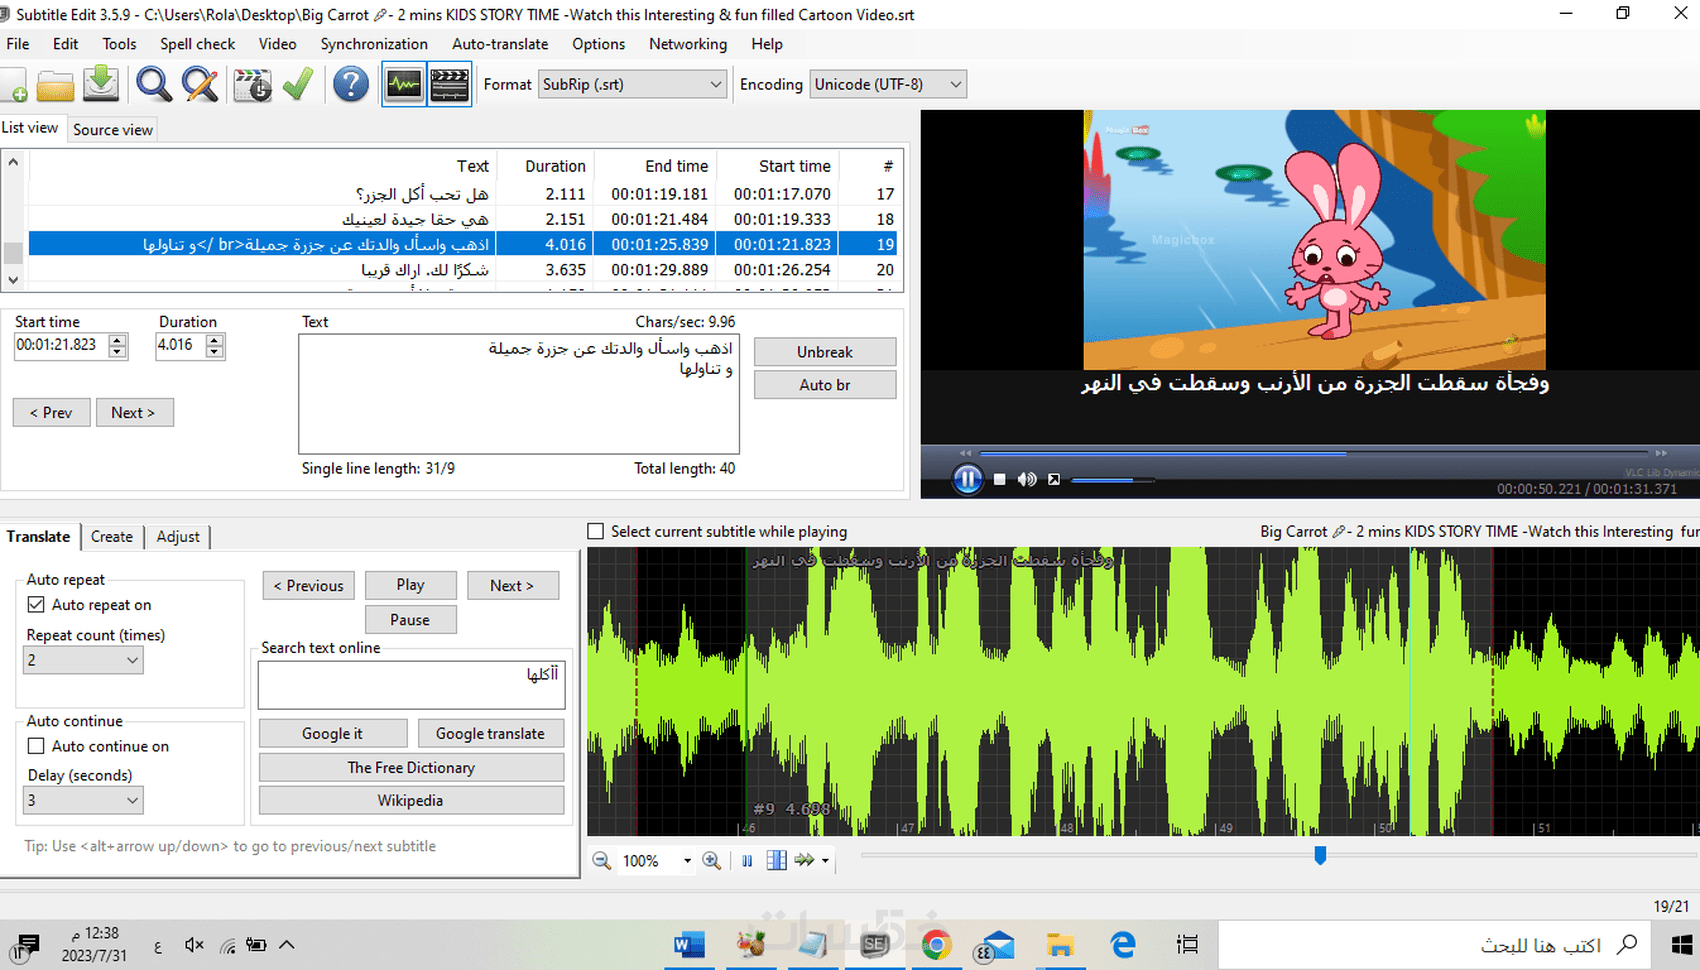Switch to the Create tab
Screen dimensions: 1700x970
[112, 537]
